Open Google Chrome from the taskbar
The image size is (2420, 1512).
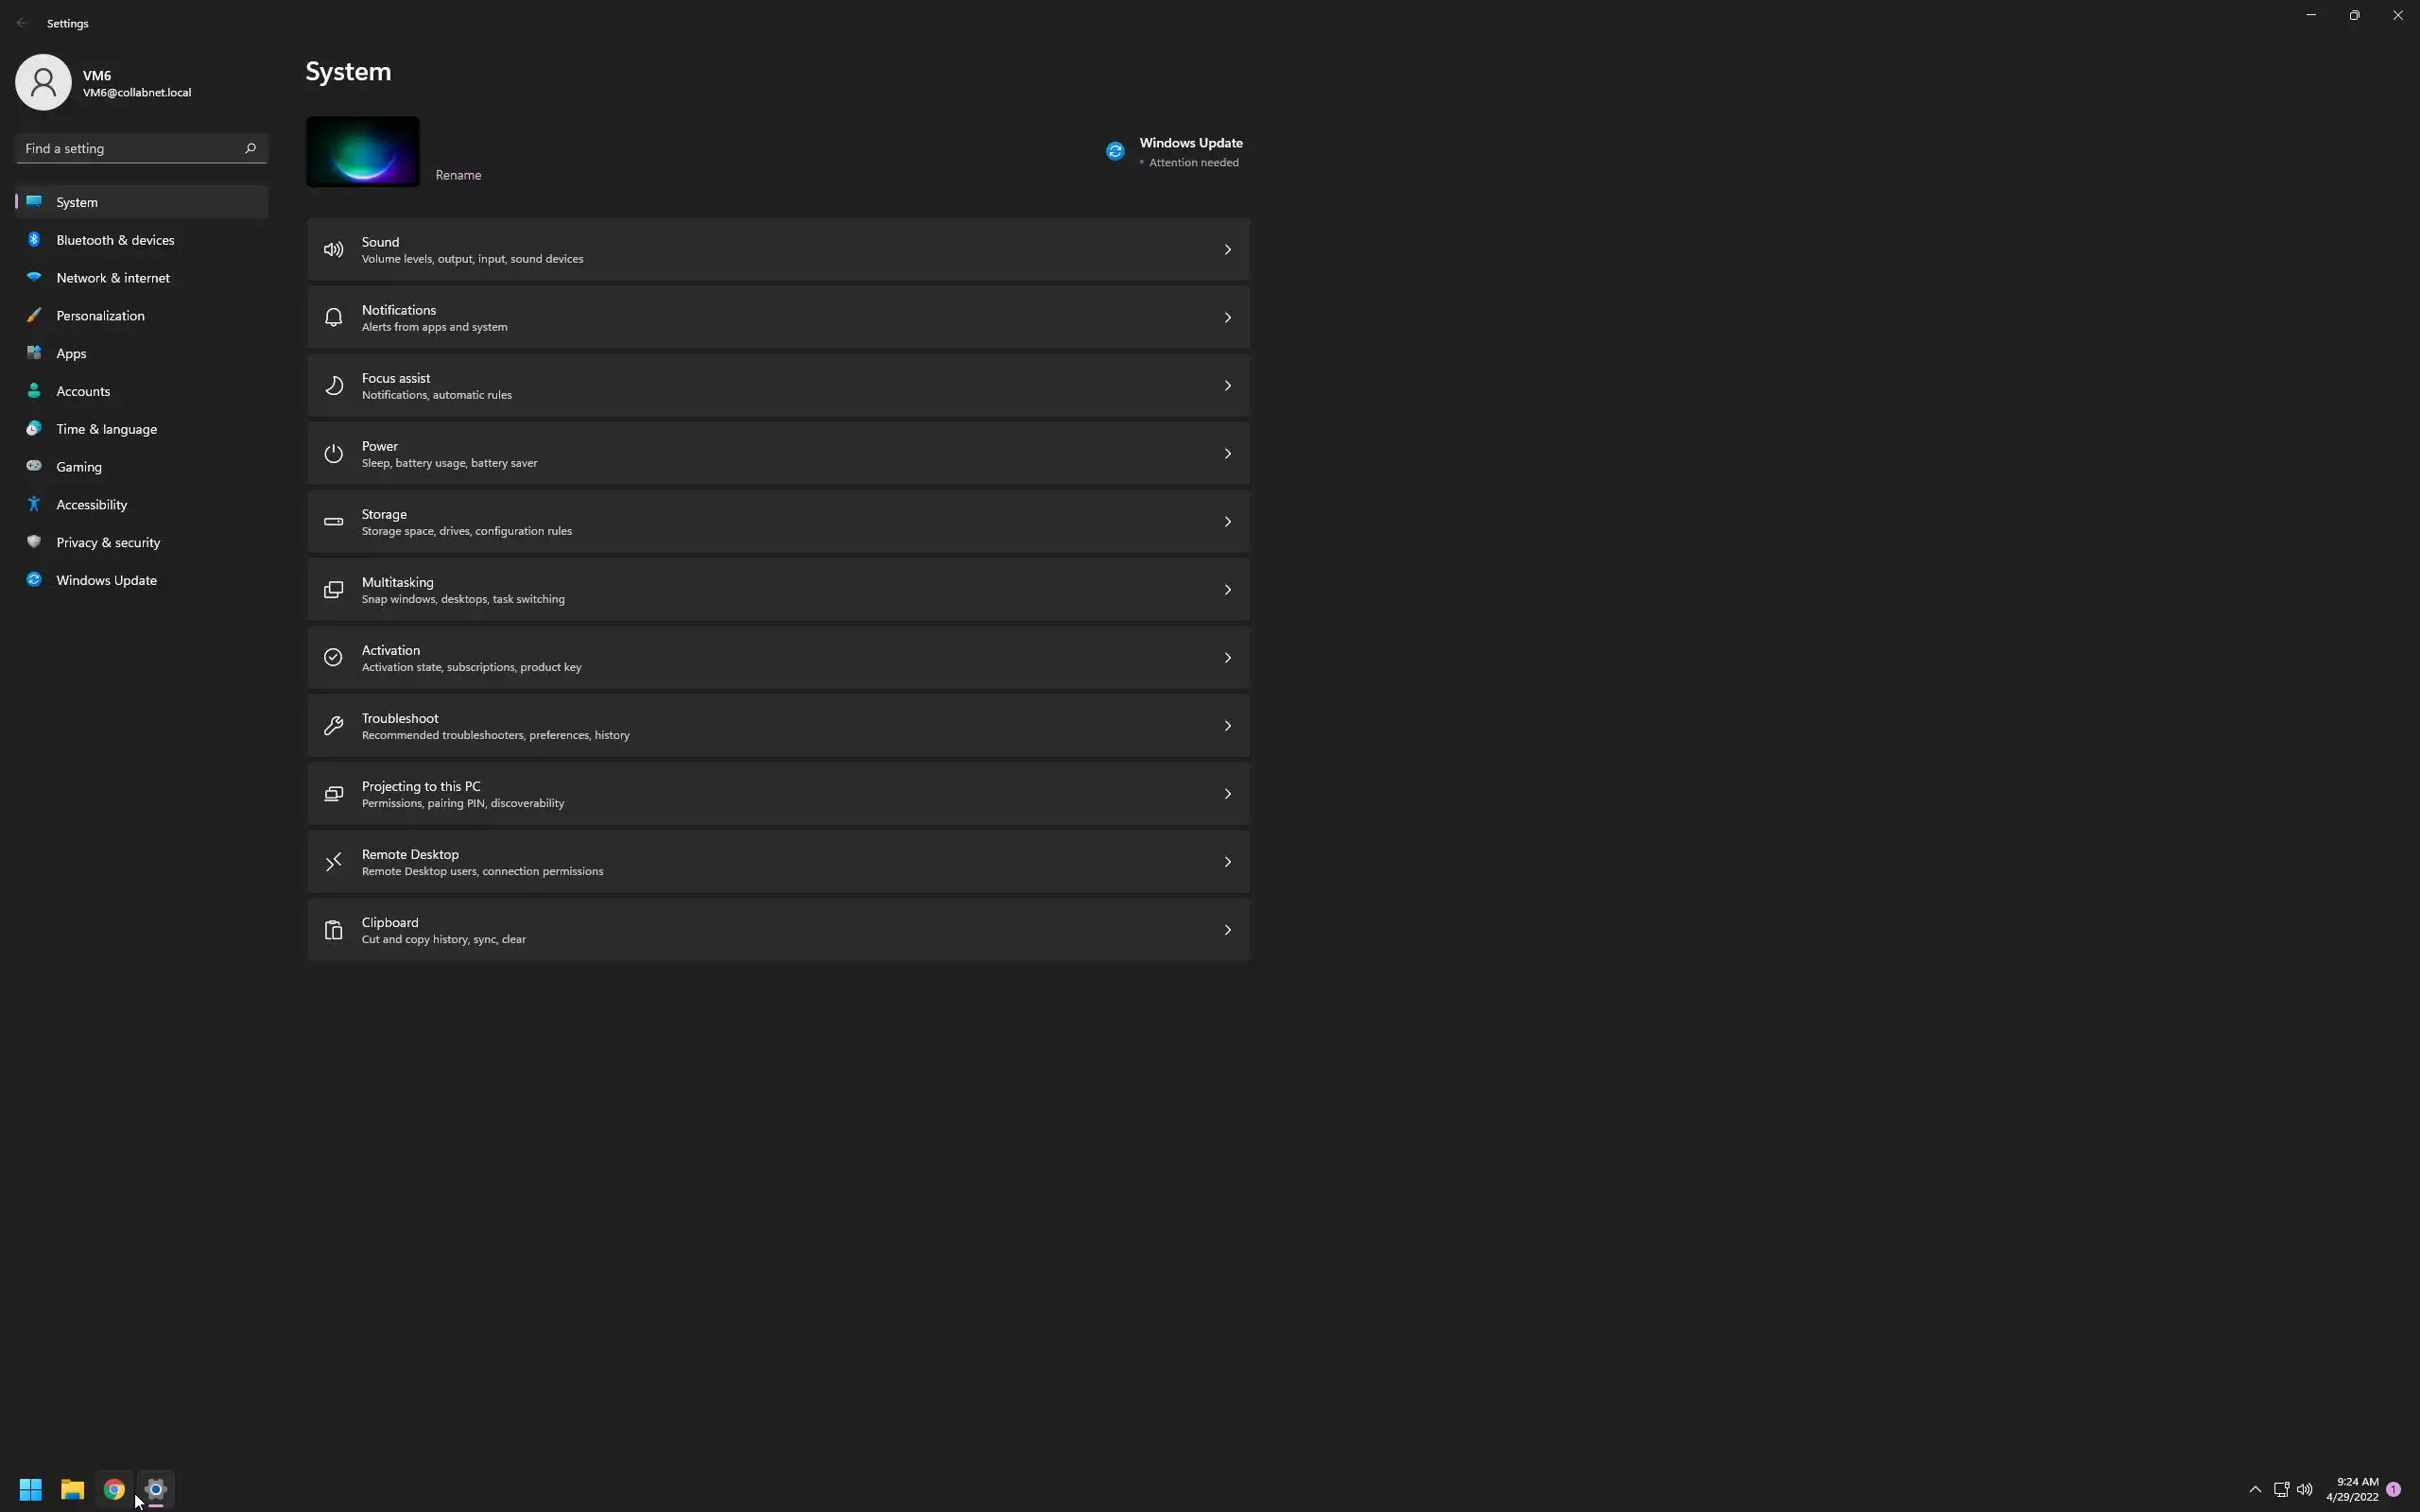[114, 1489]
